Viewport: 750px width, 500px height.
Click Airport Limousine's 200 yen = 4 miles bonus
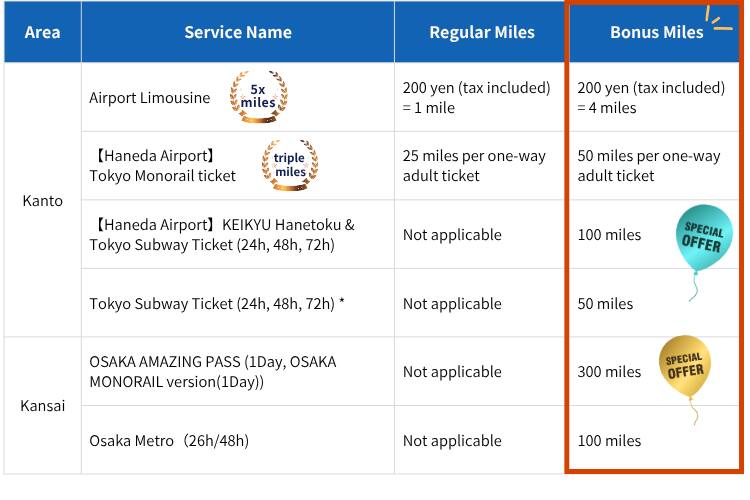pos(650,98)
